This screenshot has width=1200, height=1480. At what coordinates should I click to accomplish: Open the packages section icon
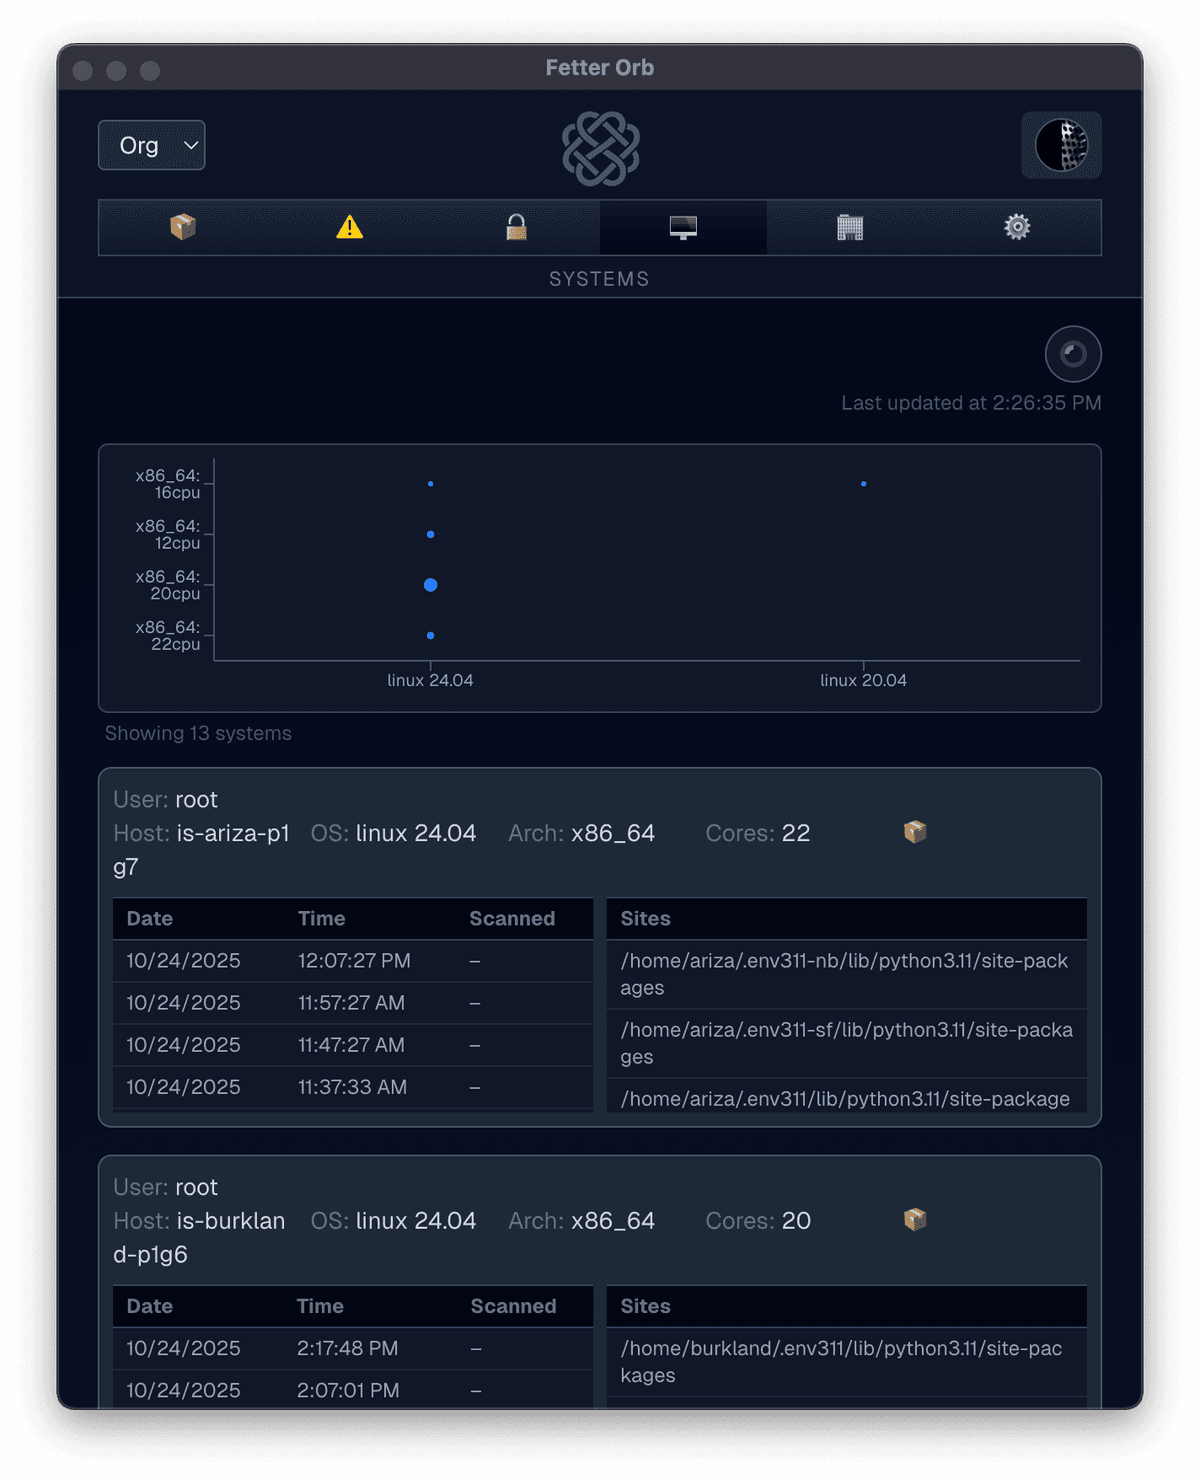181,227
